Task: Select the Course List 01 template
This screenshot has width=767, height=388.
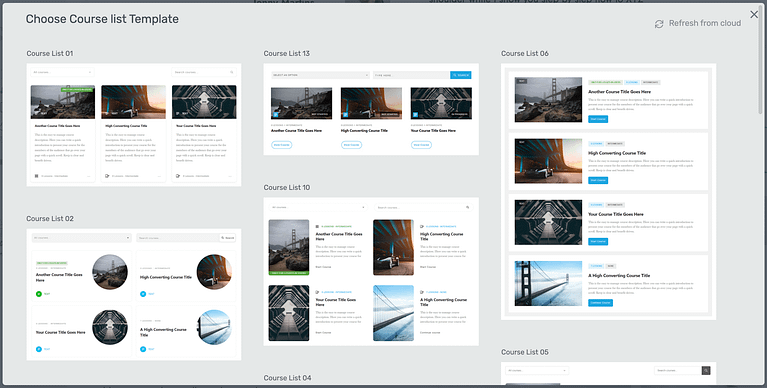Action: tap(134, 125)
